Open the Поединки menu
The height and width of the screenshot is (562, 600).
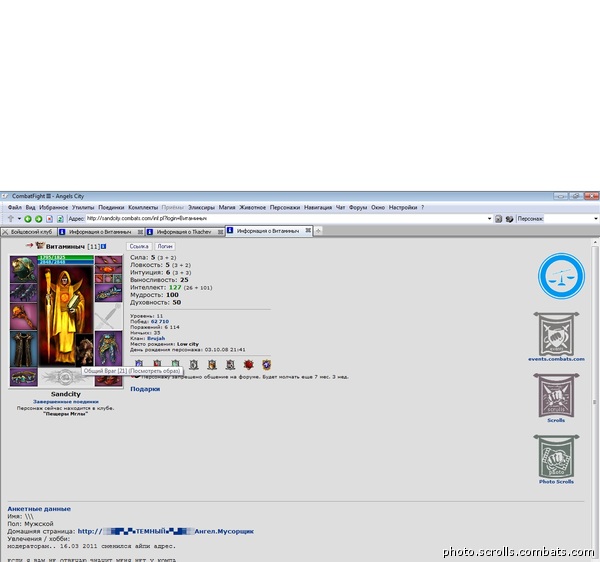click(x=111, y=207)
